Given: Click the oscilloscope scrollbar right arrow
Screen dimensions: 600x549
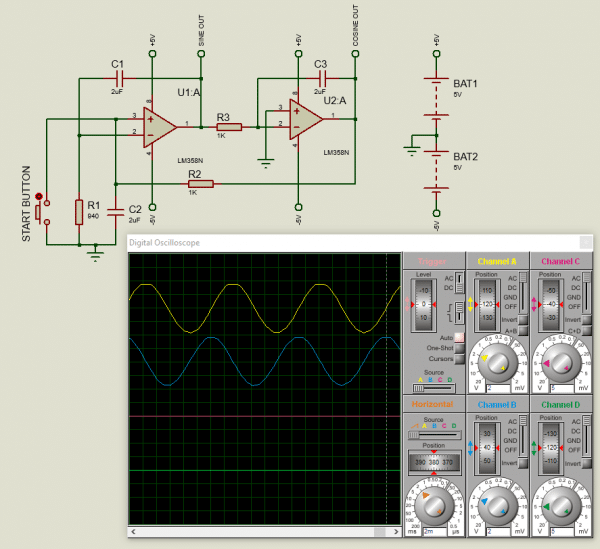Looking at the screenshot, I should 396,532.
